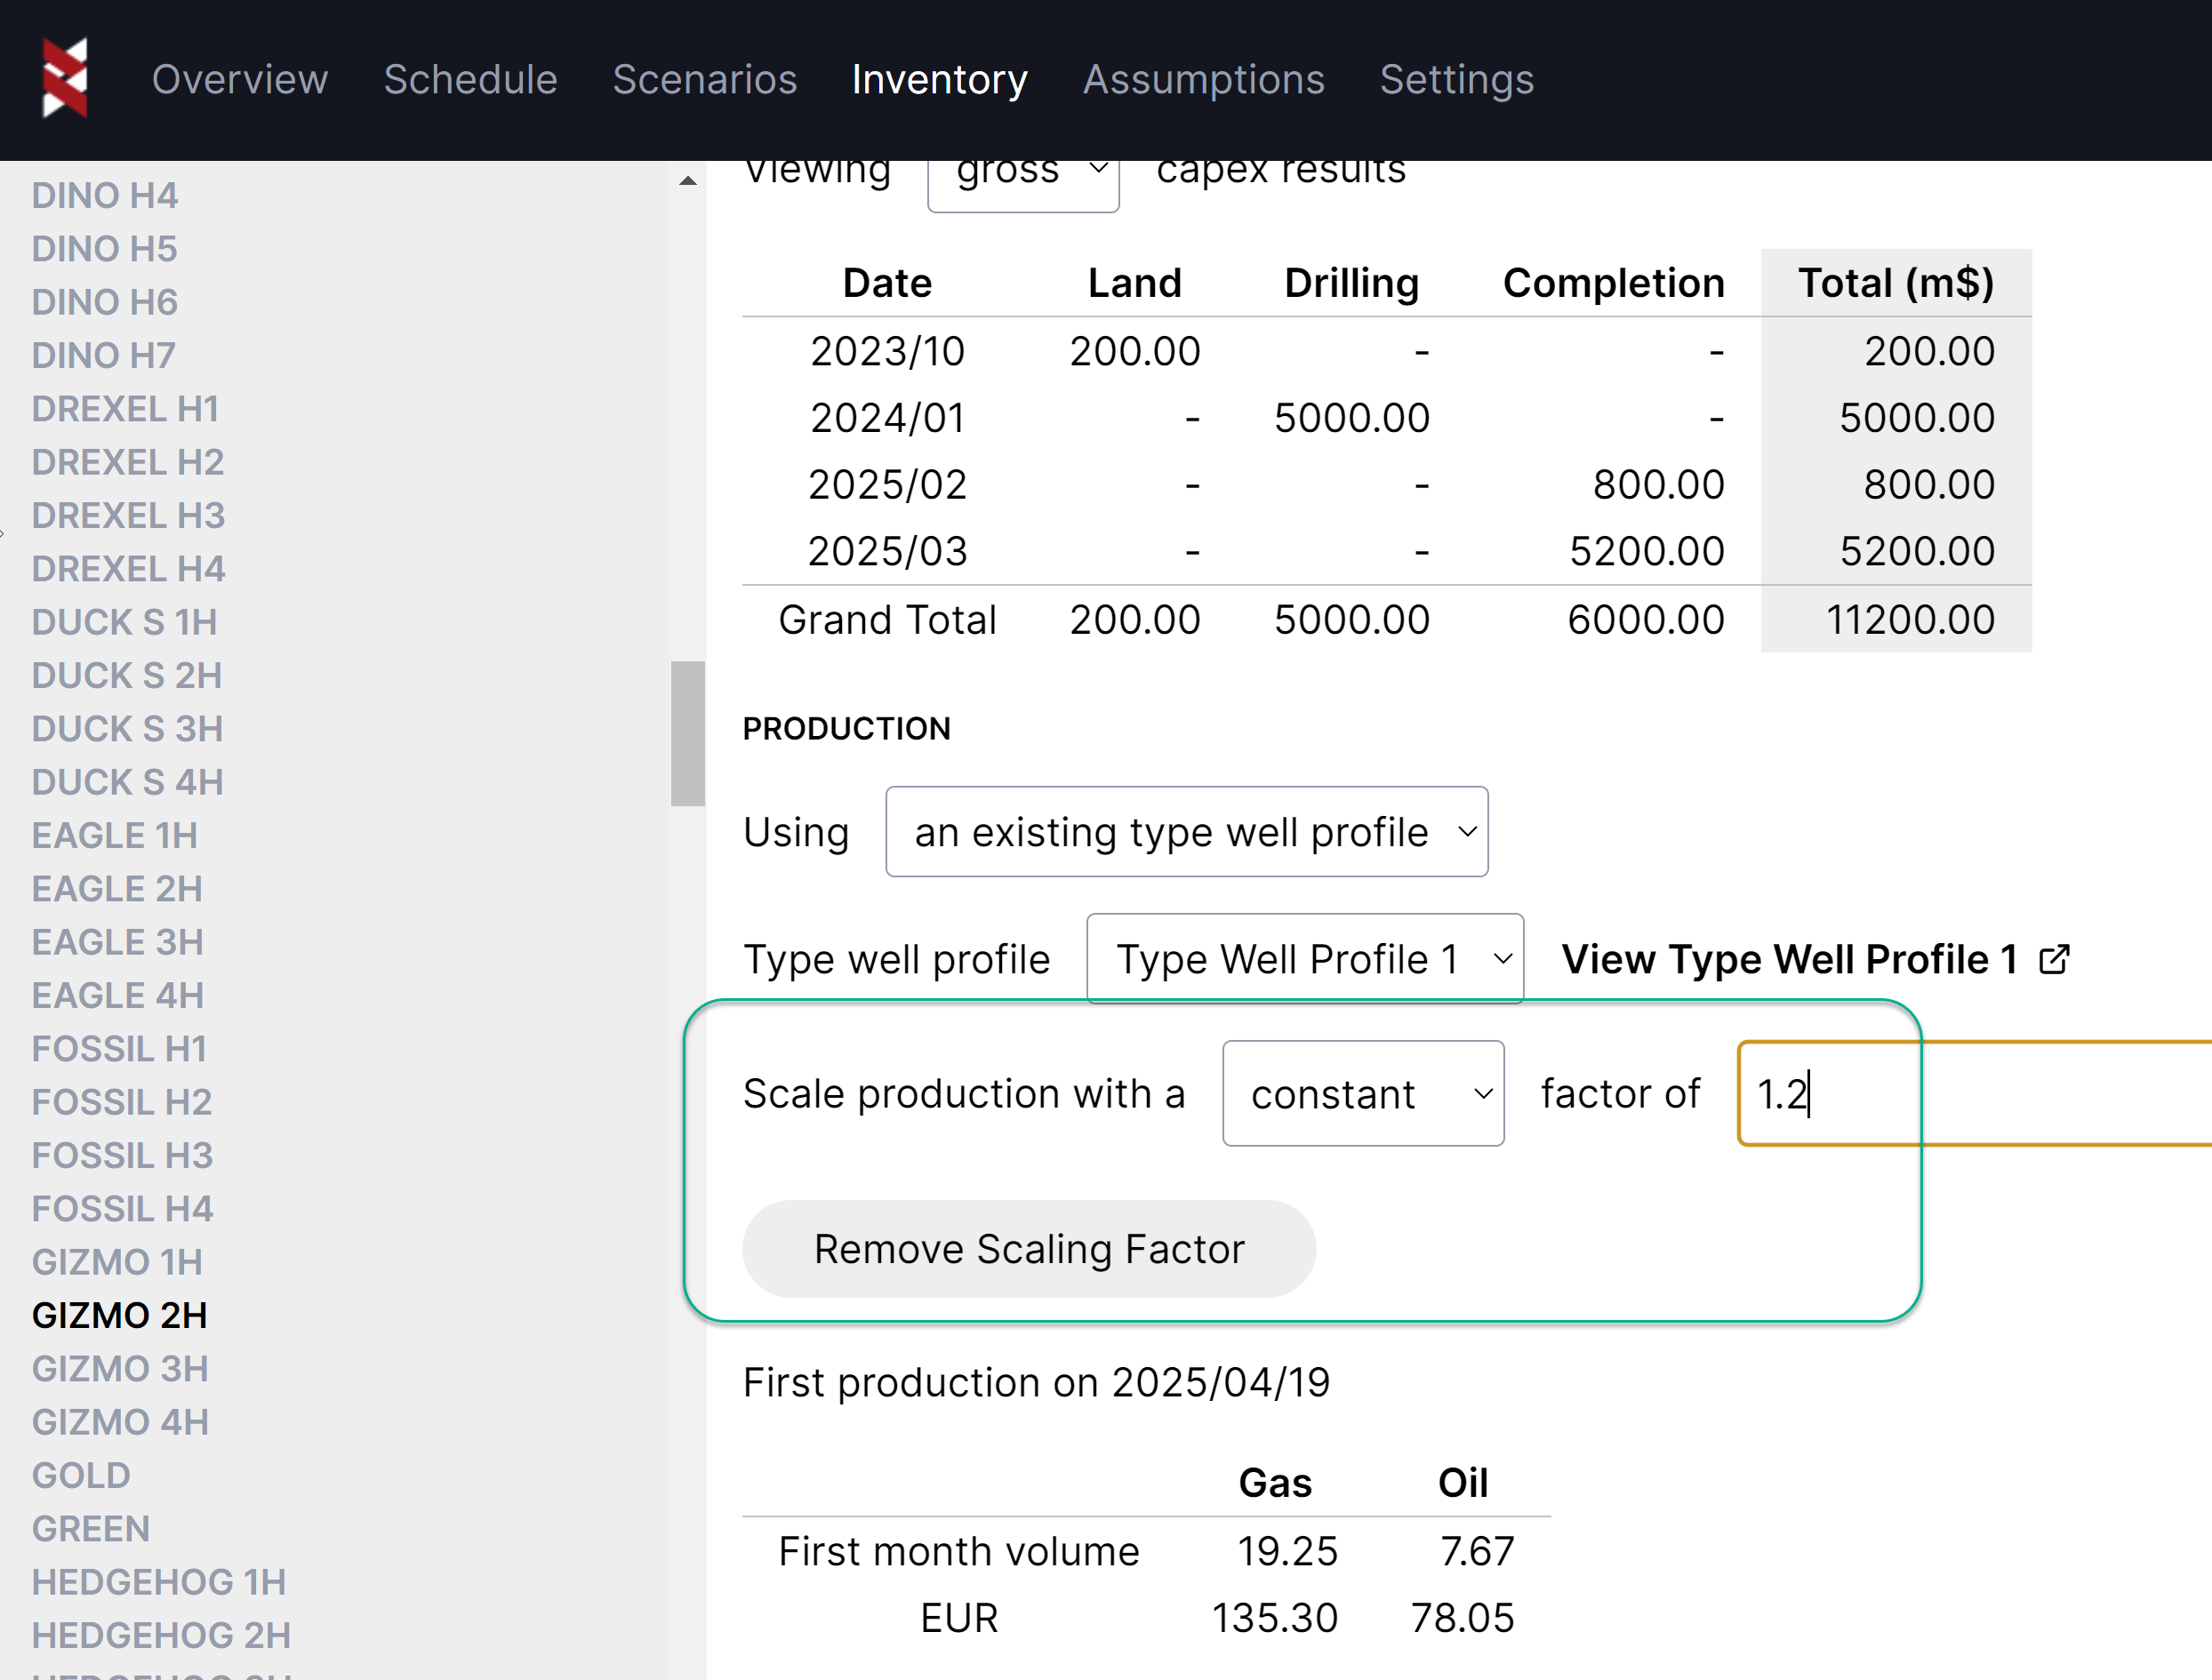Image resolution: width=2212 pixels, height=1680 pixels.
Task: Open the Assumptions page
Action: click(x=1203, y=79)
